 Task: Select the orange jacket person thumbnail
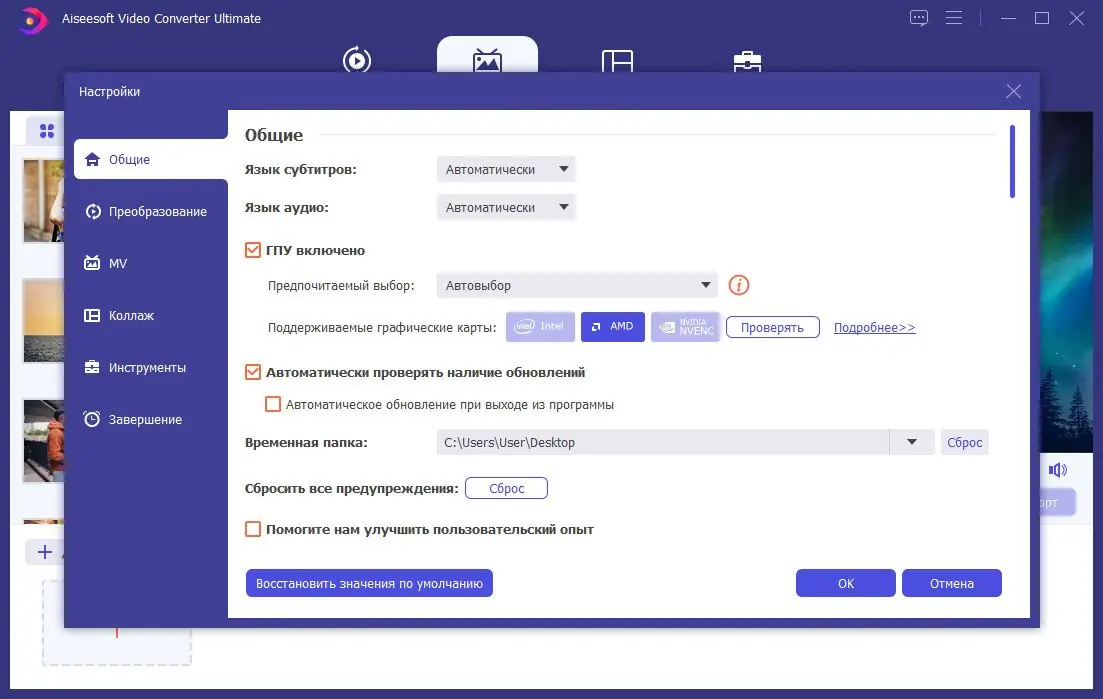click(44, 441)
